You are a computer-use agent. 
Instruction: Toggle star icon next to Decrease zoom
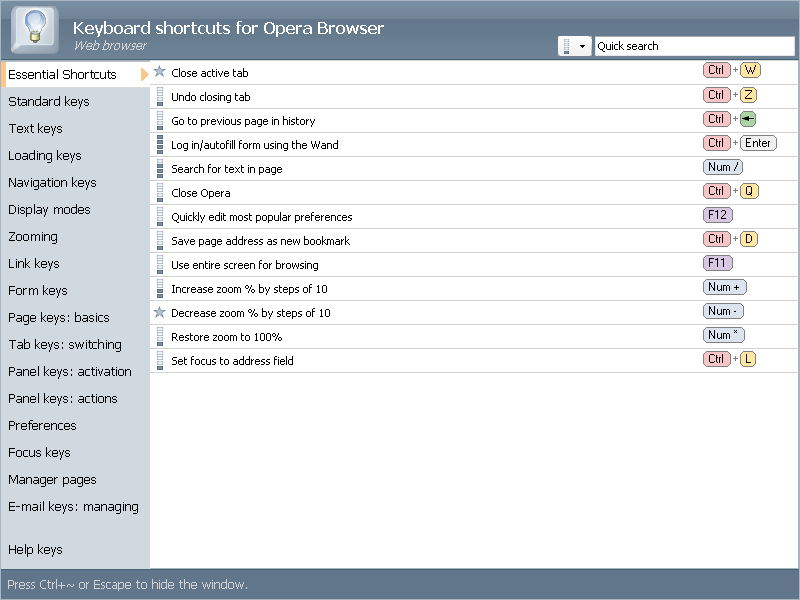click(160, 312)
